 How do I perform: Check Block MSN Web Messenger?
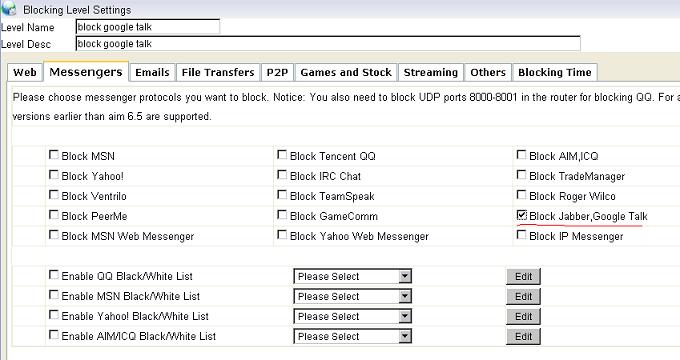54,235
